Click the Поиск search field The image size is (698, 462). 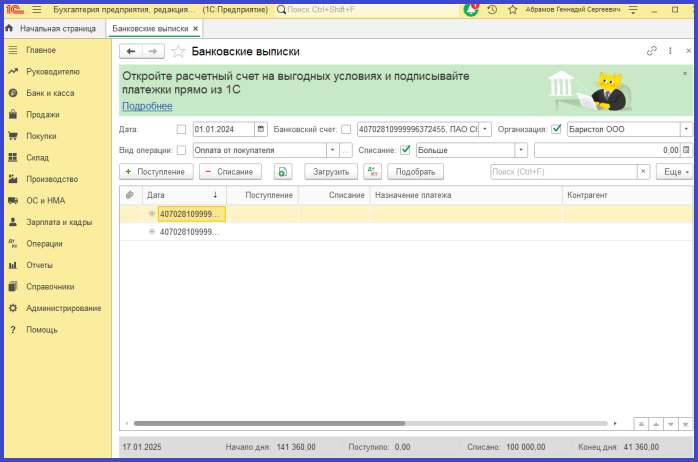point(563,172)
